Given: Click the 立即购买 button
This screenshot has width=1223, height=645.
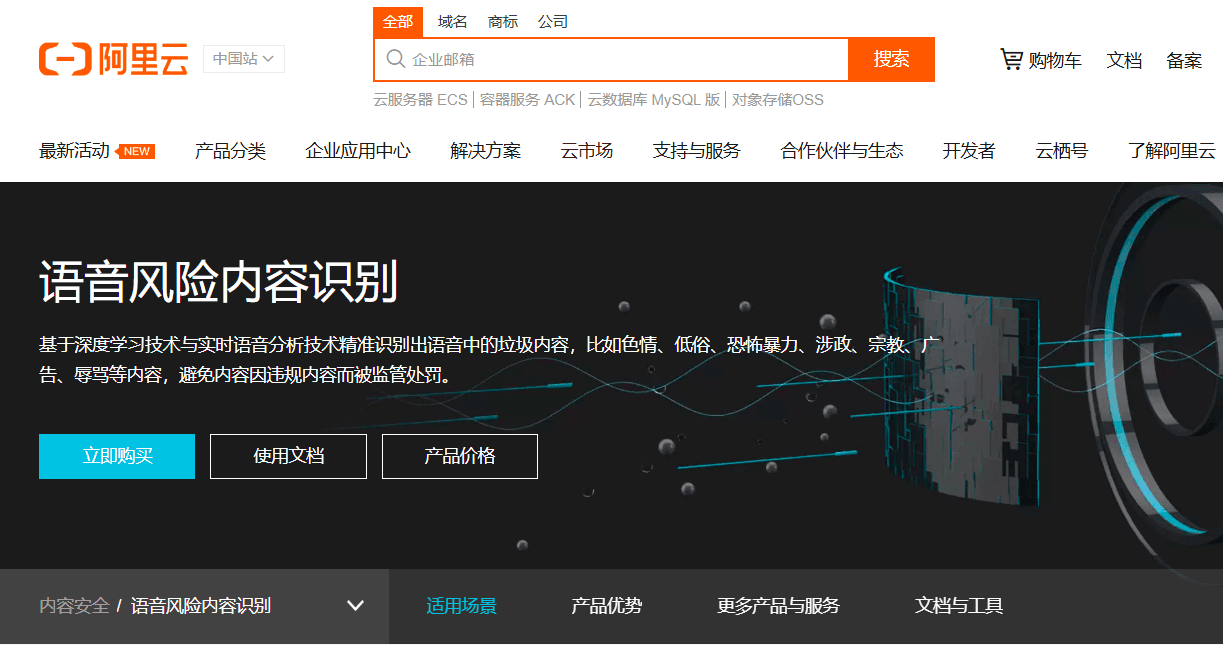Looking at the screenshot, I should tap(117, 456).
